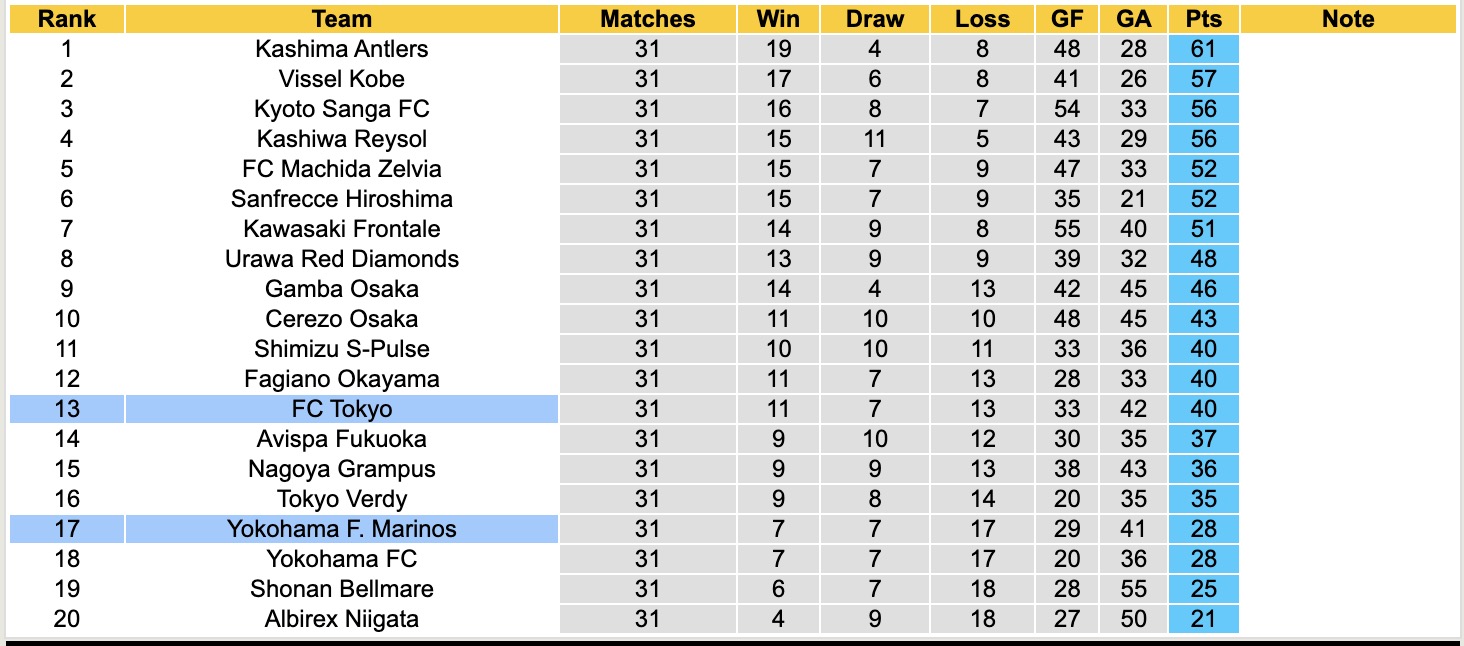Image resolution: width=1464 pixels, height=646 pixels.
Task: Click the Kashima Antlers team name
Action: [x=341, y=49]
